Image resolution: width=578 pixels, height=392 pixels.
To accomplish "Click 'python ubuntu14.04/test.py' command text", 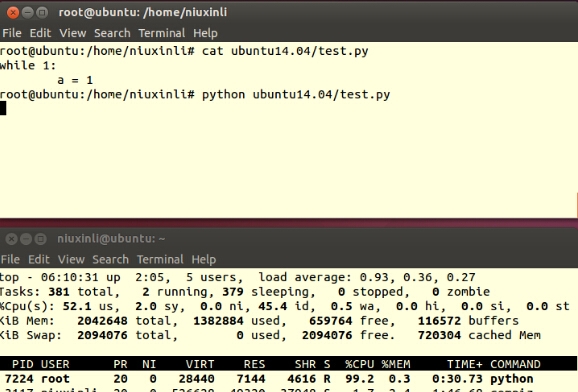I will (x=296, y=95).
